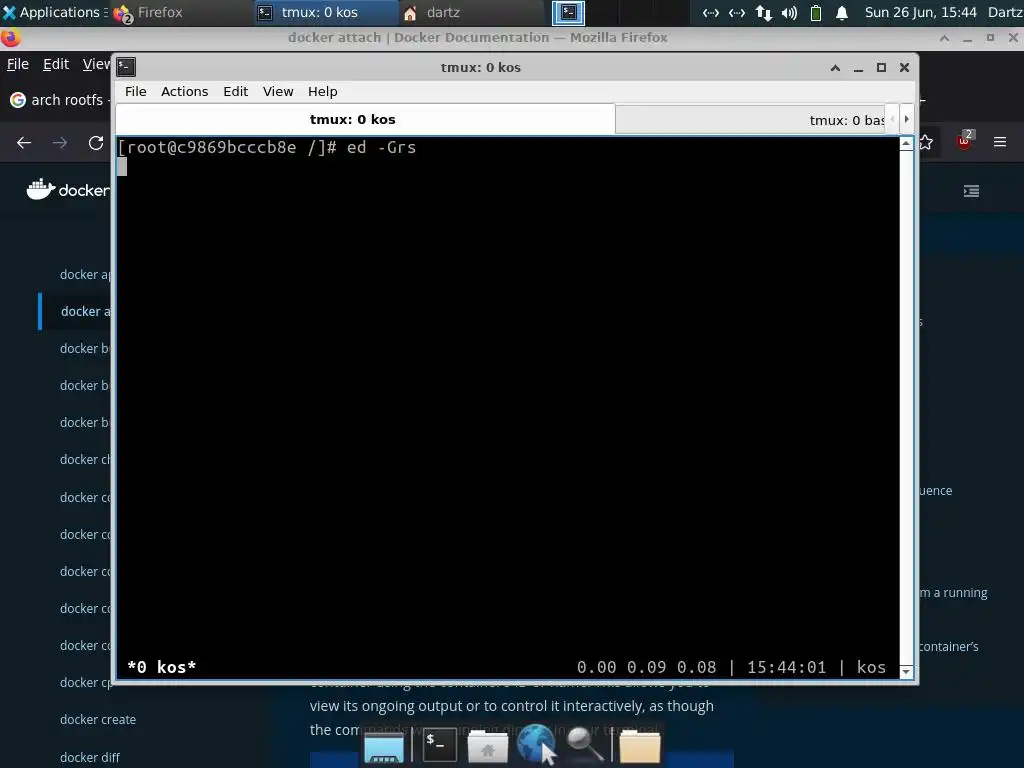1024x768 pixels.
Task: Open the 'docker cp' sidebar link
Action: (86, 682)
